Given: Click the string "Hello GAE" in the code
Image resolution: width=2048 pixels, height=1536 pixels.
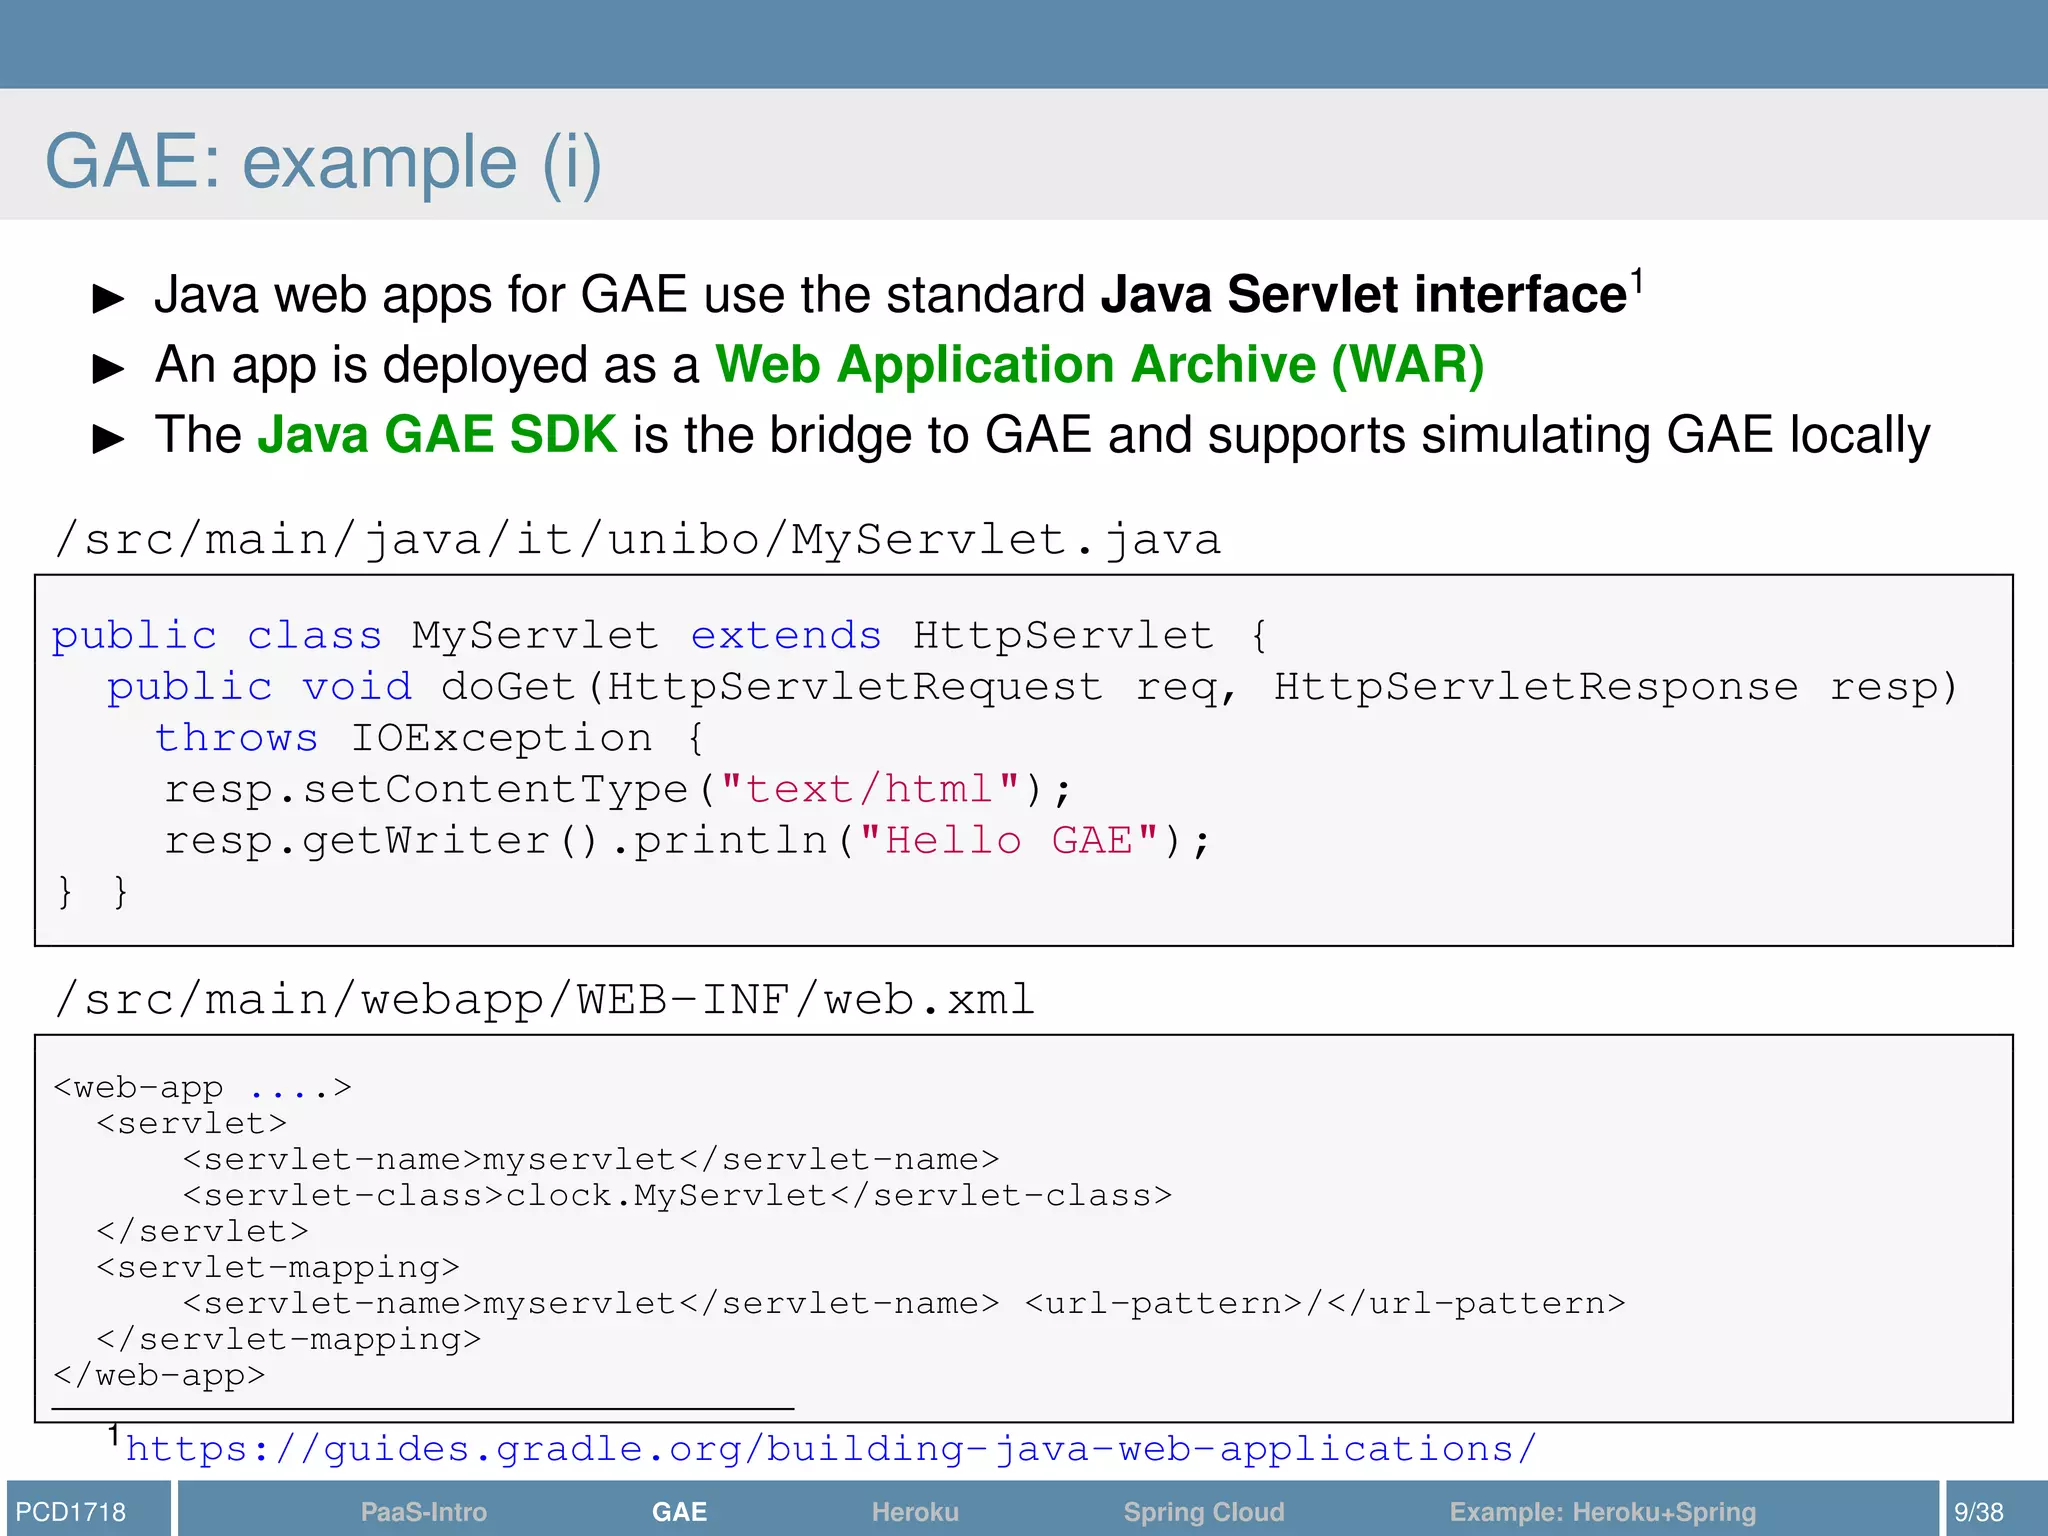Looking at the screenshot, I should 1009,840.
